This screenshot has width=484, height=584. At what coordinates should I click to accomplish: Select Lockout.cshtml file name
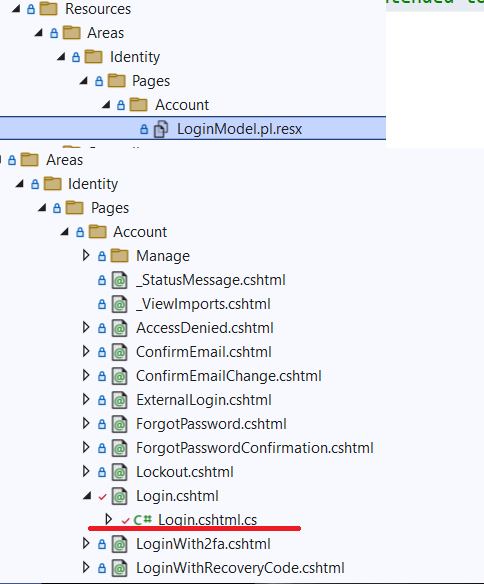[185, 472]
